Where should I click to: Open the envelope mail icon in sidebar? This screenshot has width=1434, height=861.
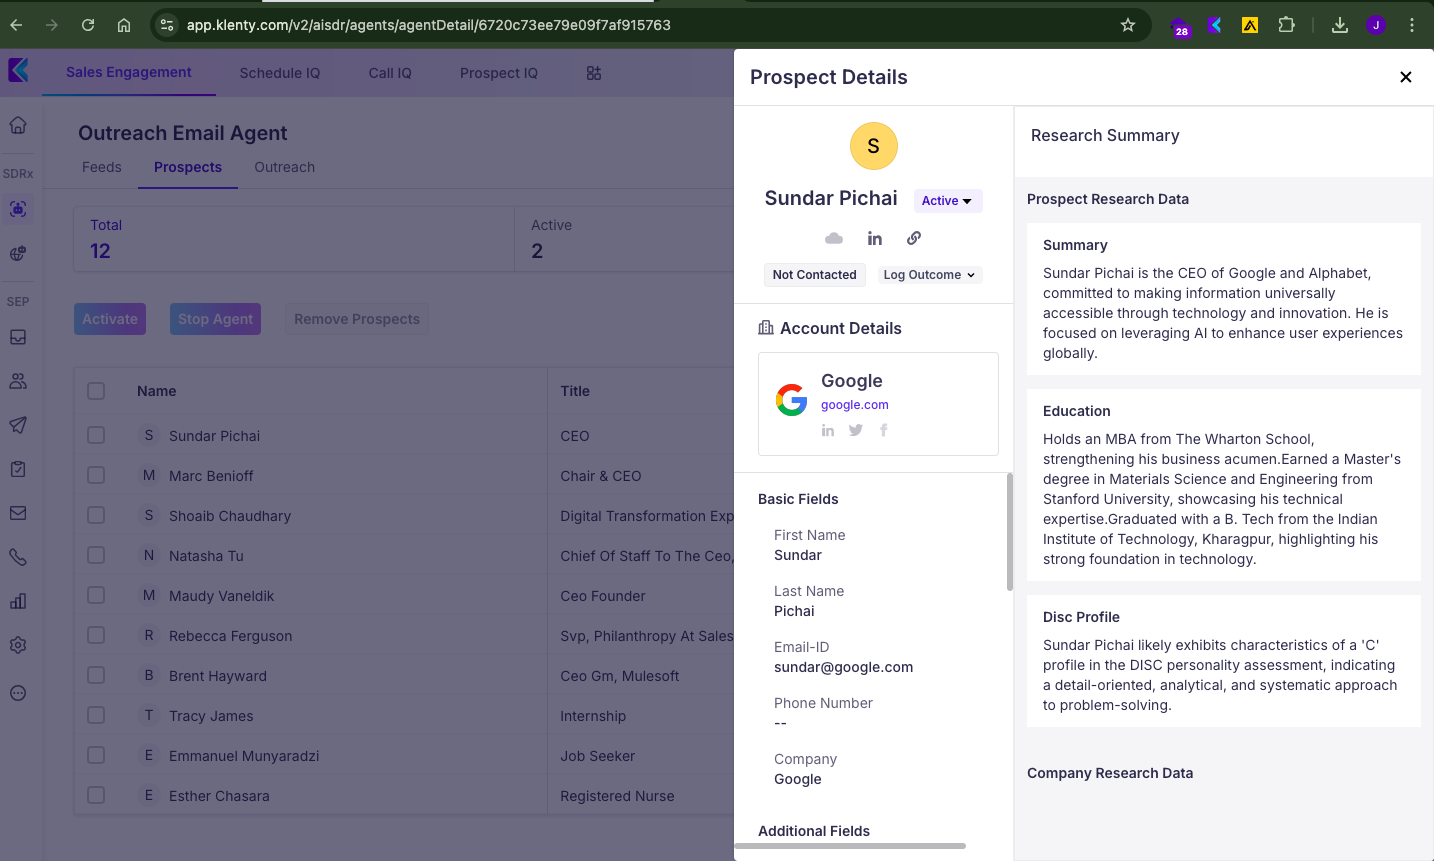click(18, 513)
